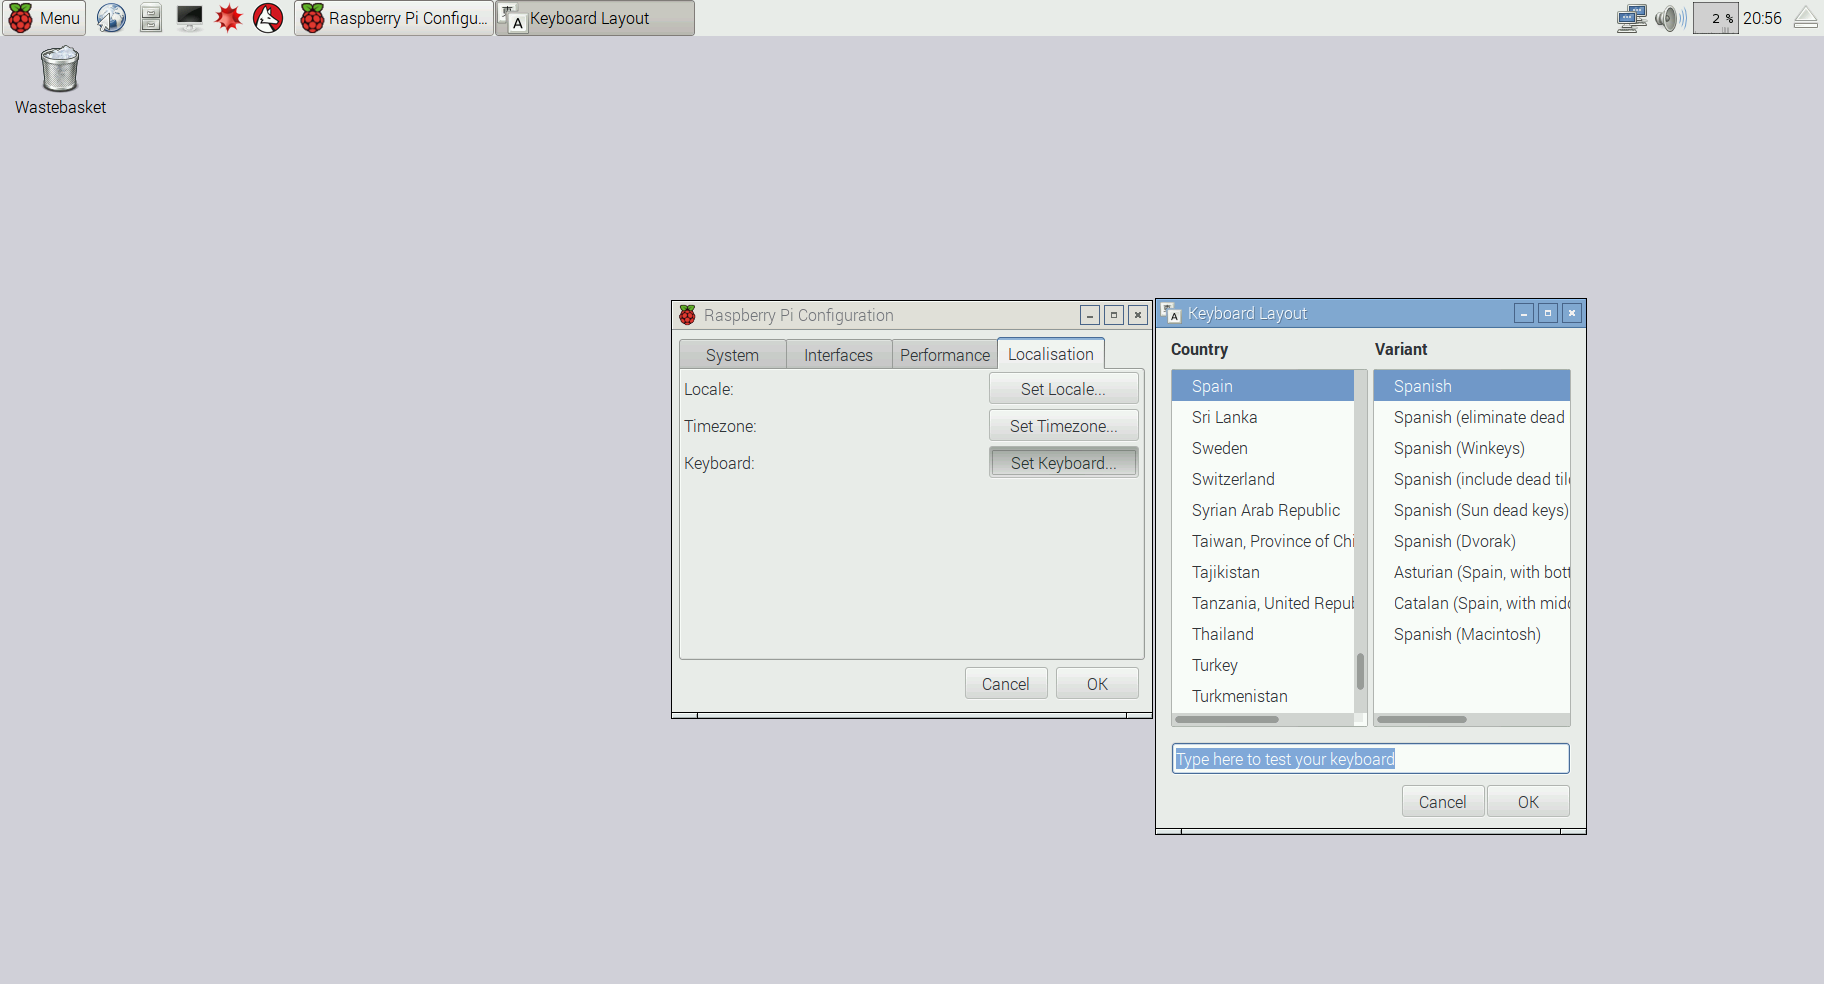Select the Localisation tab

tap(1051, 354)
